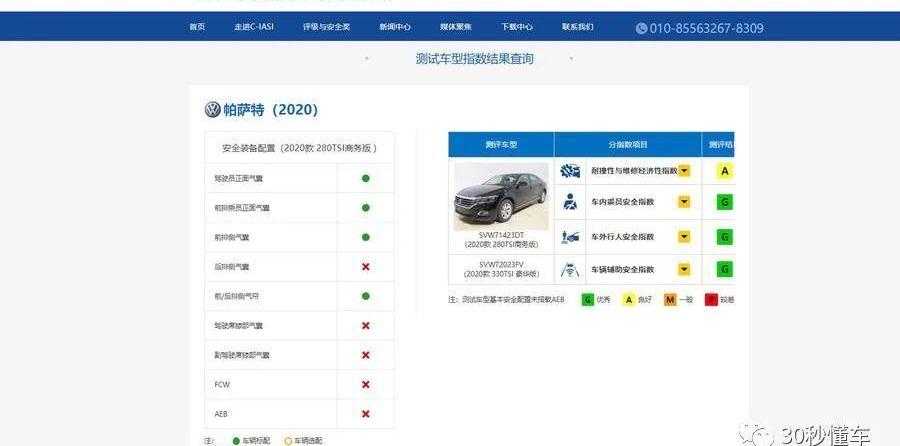Viewport: 900px width, 446px height.
Task: Click the yellow A rating for 耐撞性与维修经济性指数
Action: pos(725,171)
